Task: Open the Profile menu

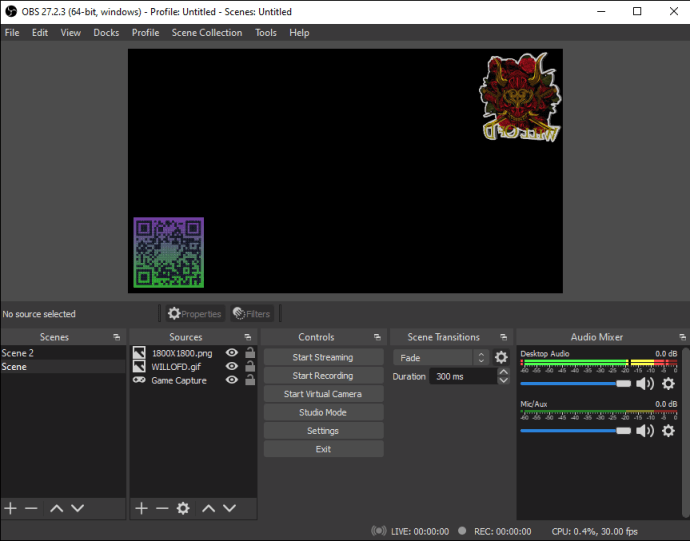Action: point(145,33)
